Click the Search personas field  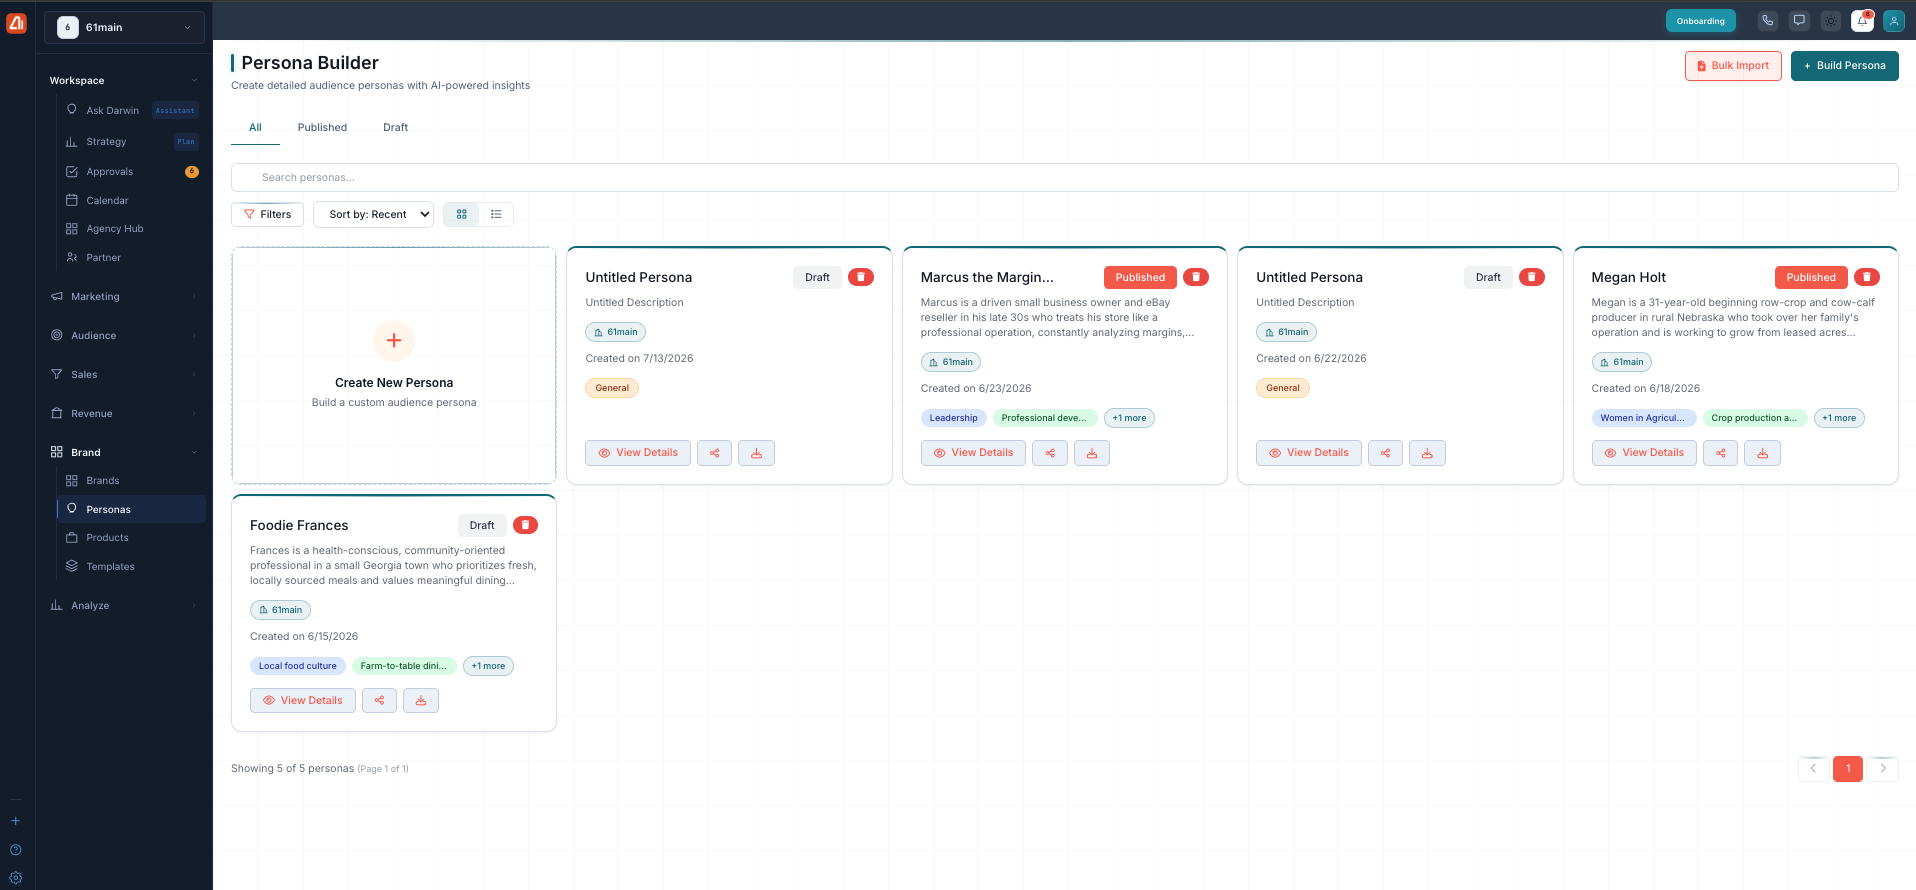tap(1064, 177)
